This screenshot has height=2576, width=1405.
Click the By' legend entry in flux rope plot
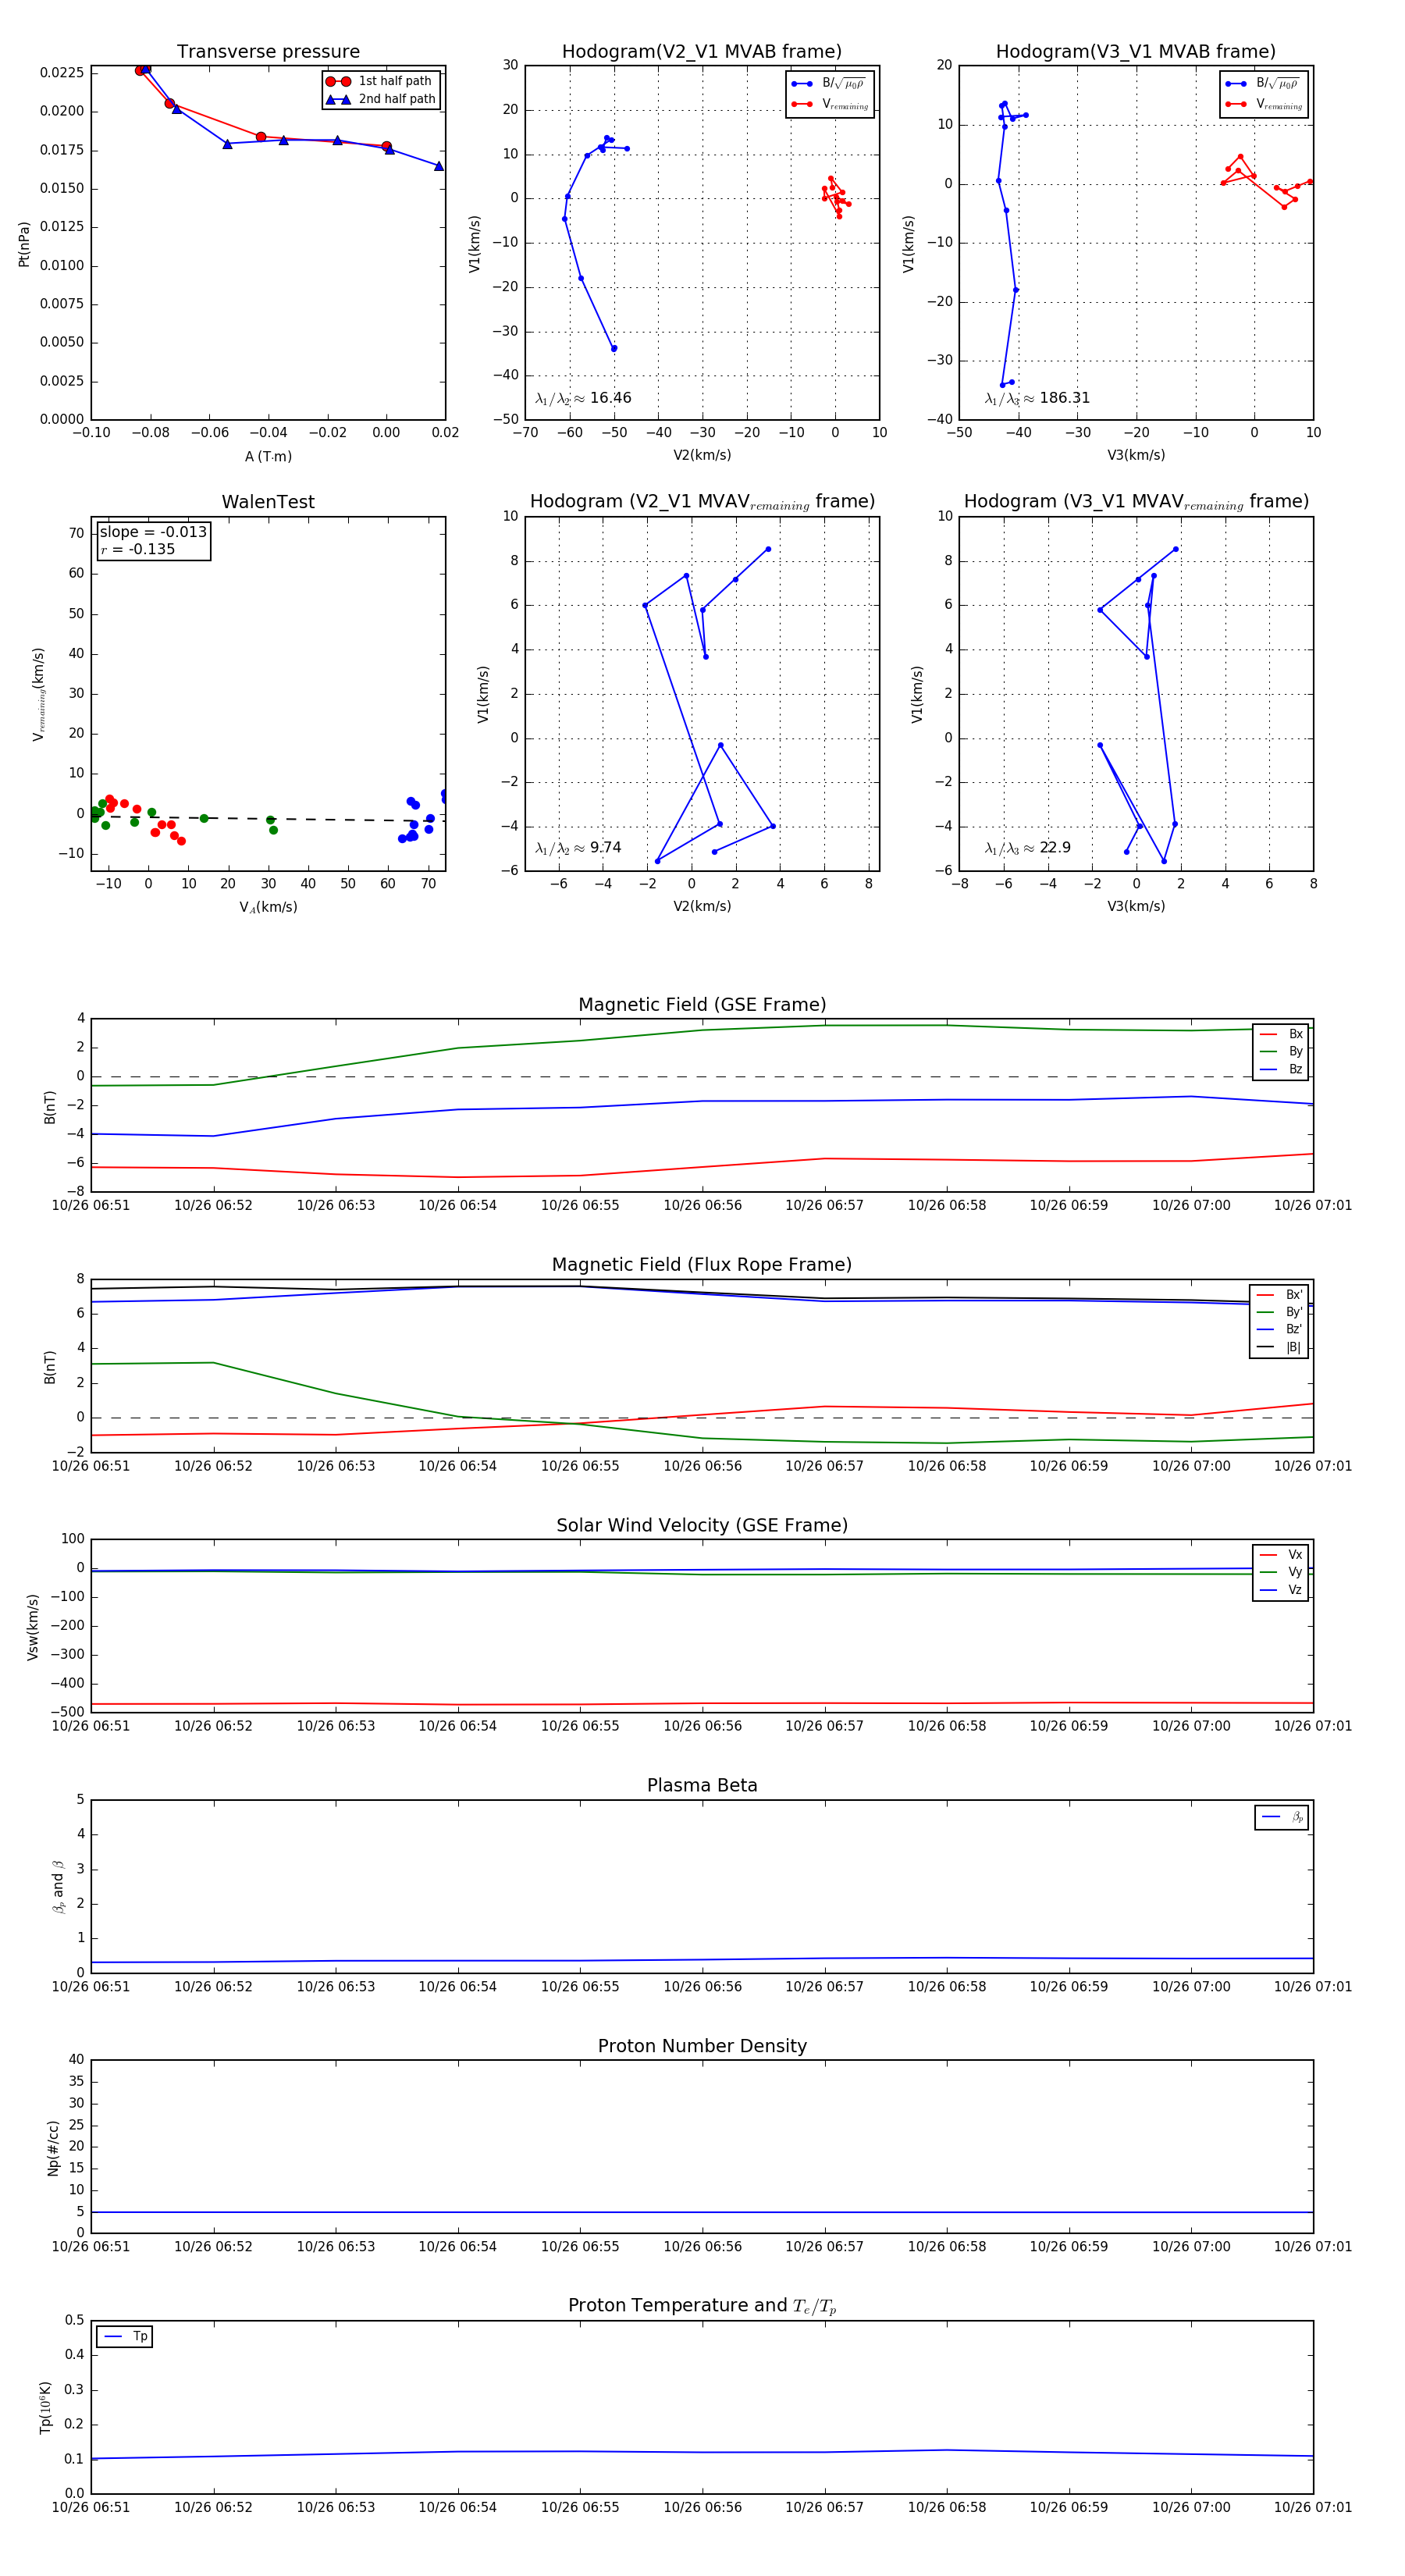pos(1279,1312)
